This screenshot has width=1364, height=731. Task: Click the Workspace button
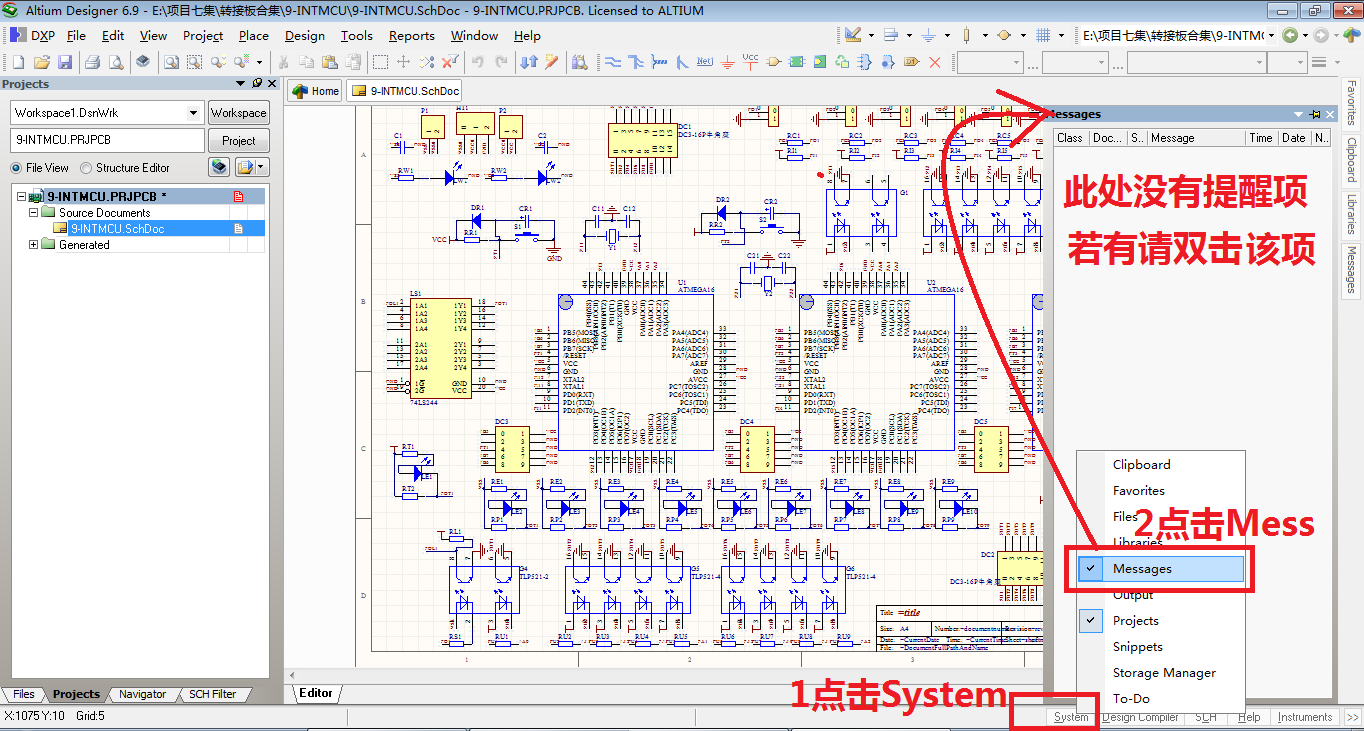238,112
